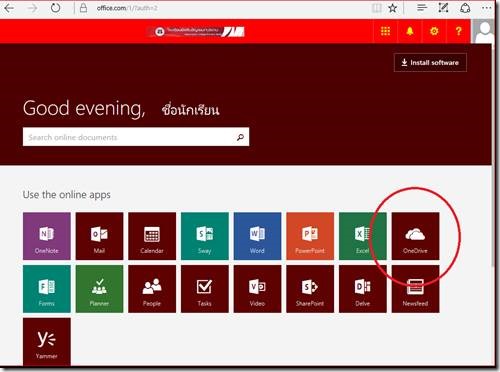The width and height of the screenshot is (500, 372).
Task: Open the Mail app tile
Action: [99, 236]
